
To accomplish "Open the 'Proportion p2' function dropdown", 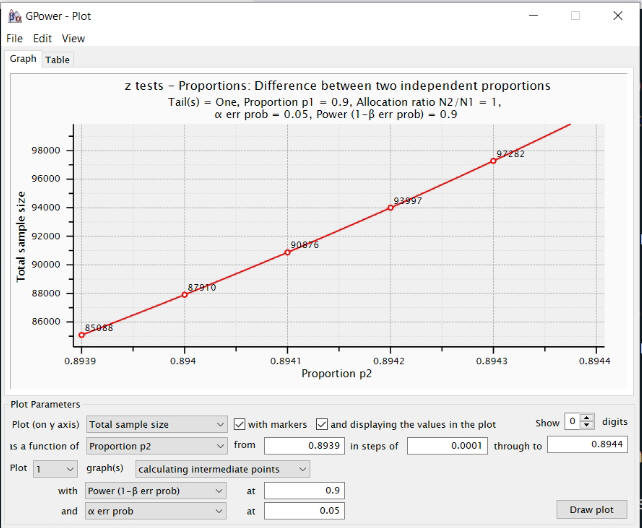I will tap(158, 446).
